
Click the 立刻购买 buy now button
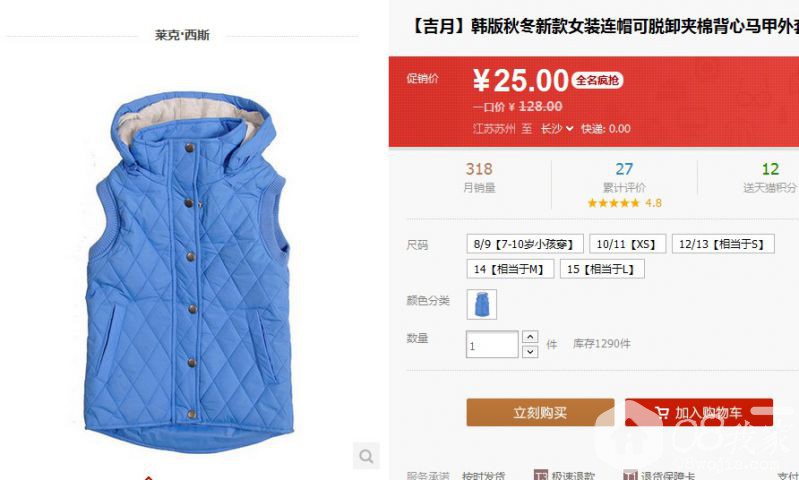(540, 412)
